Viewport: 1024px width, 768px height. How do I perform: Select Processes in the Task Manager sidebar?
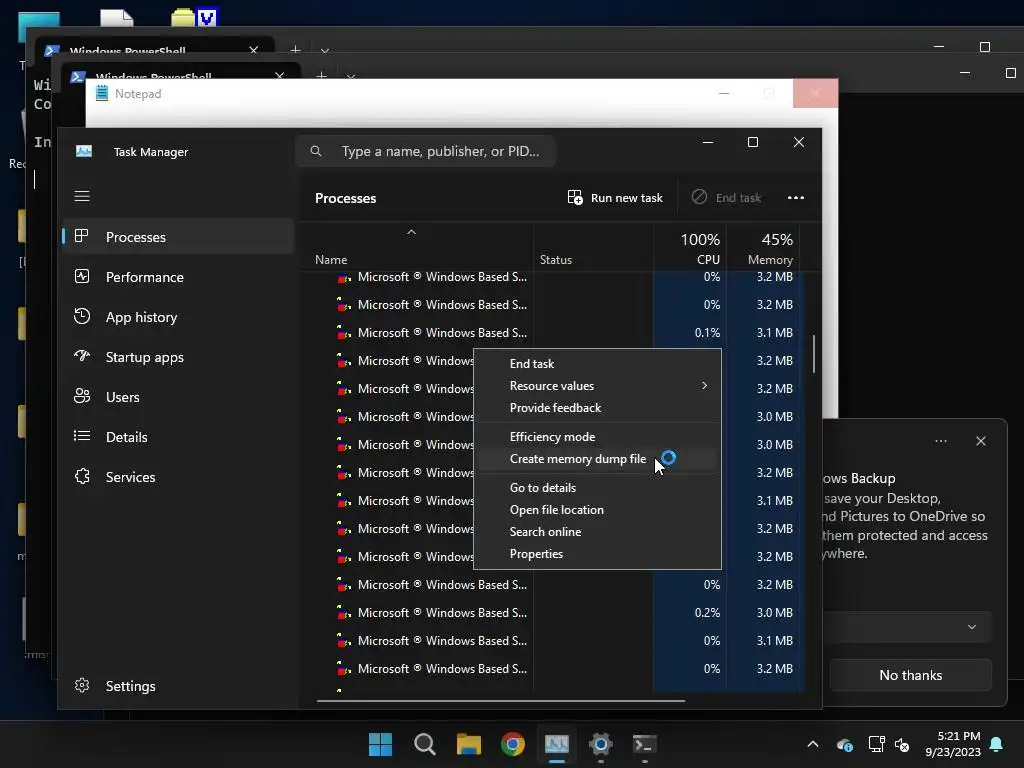(x=178, y=237)
